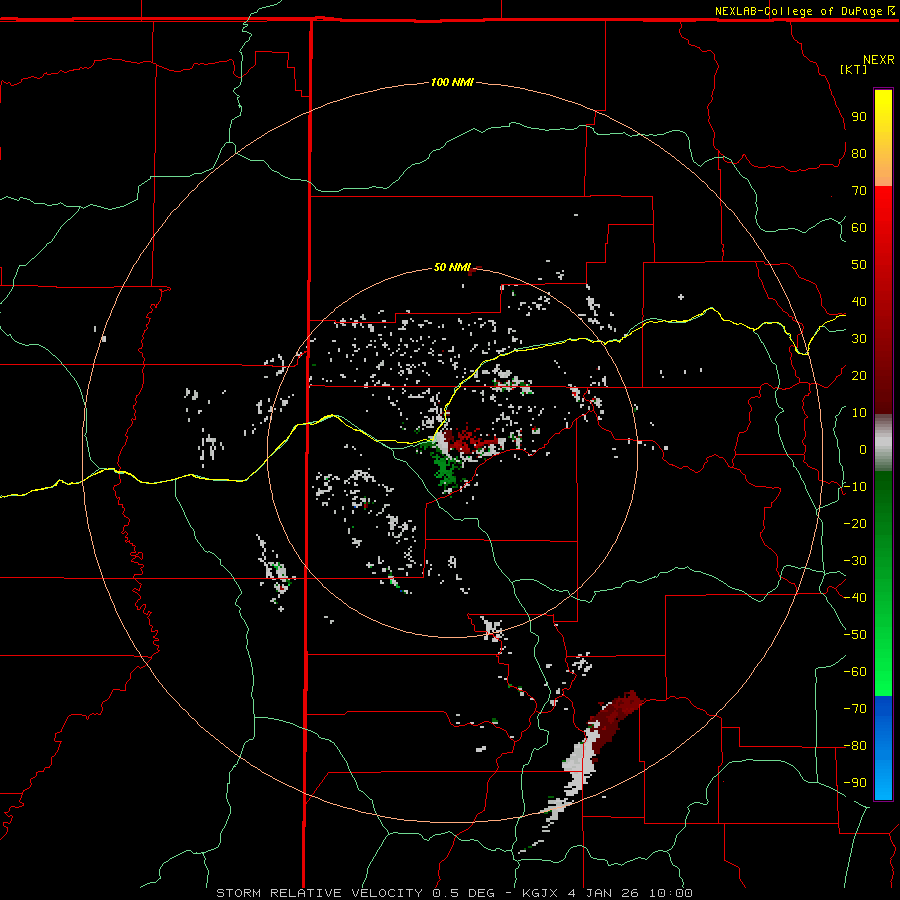
Task: Click the -10 value on velocity scale
Action: (855, 487)
